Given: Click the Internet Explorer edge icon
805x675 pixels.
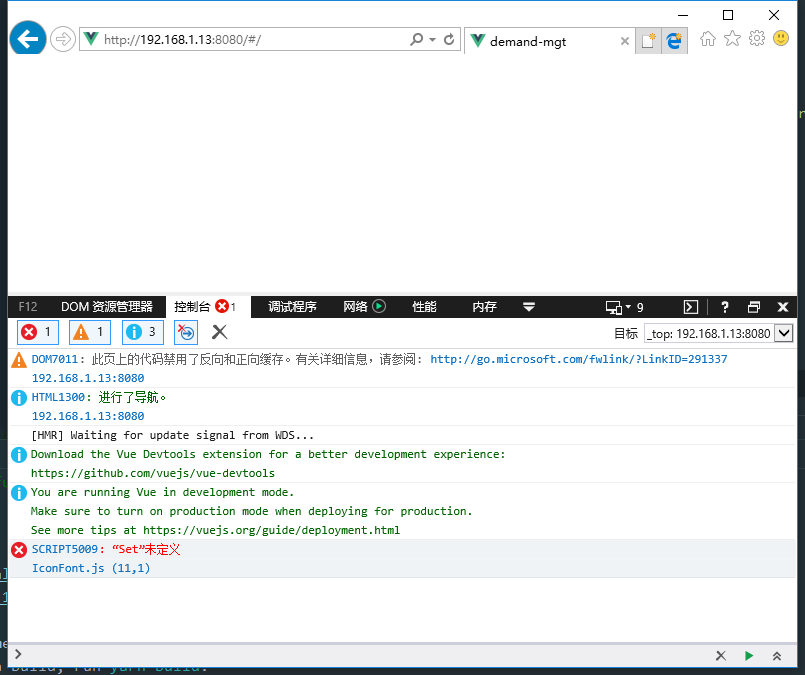Looking at the screenshot, I should pyautogui.click(x=674, y=40).
